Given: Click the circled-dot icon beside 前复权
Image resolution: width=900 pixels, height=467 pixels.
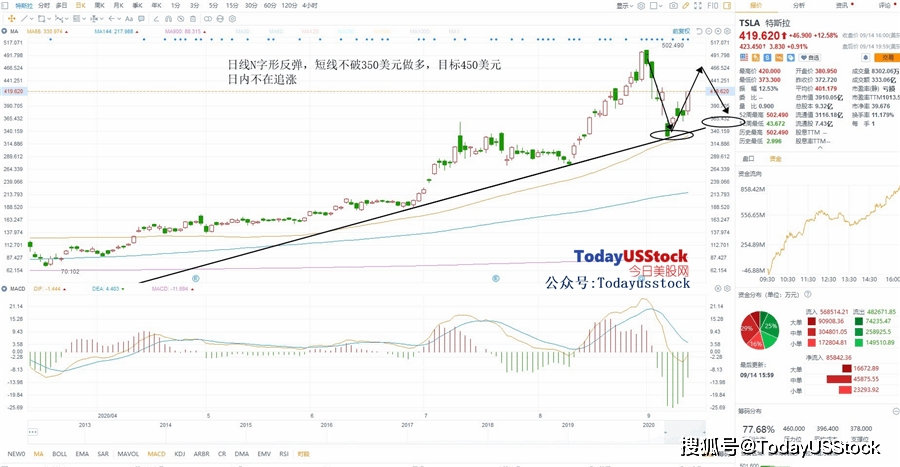Looking at the screenshot, I should pyautogui.click(x=718, y=31).
